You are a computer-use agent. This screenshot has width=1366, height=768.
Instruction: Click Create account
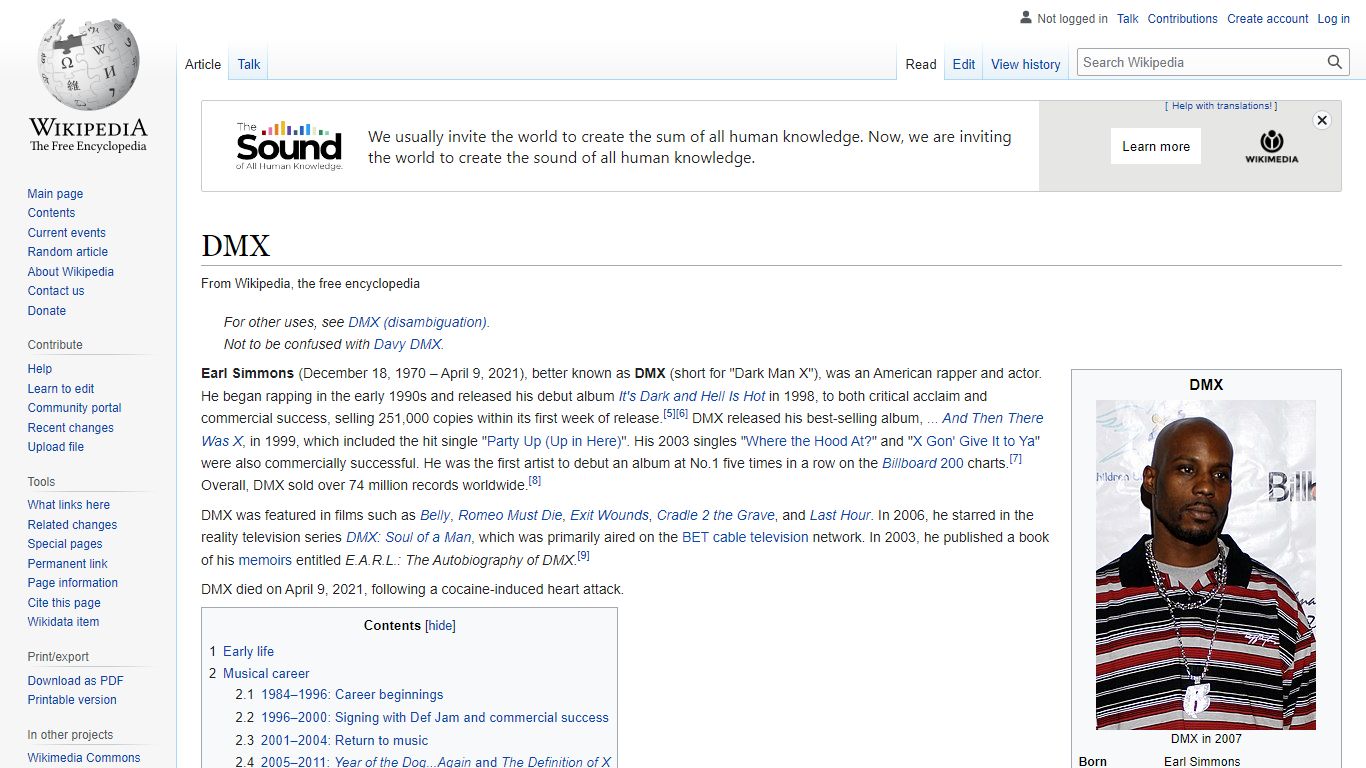point(1268,19)
